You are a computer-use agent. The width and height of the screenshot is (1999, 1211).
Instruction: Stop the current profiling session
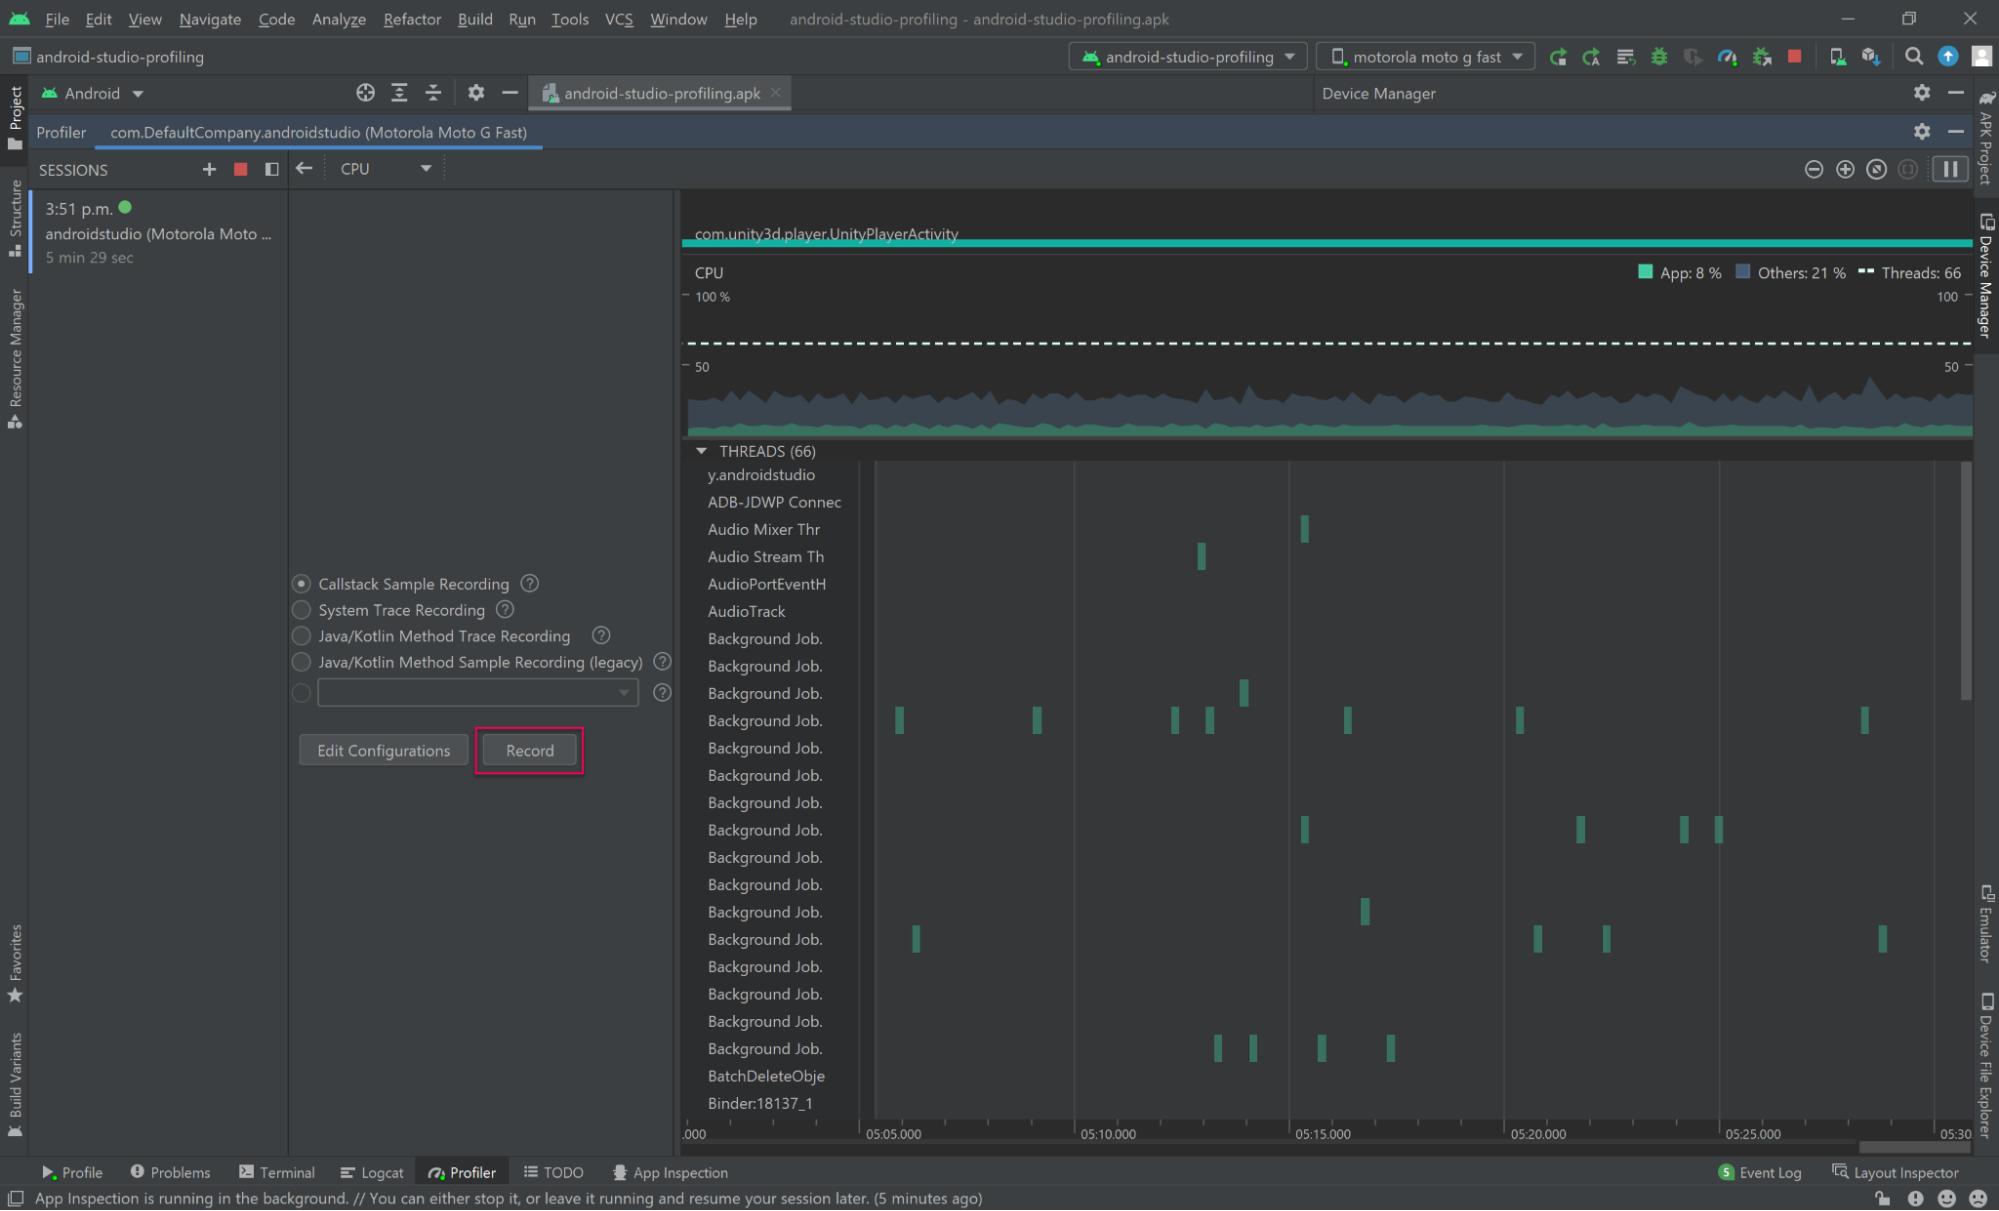(x=240, y=169)
